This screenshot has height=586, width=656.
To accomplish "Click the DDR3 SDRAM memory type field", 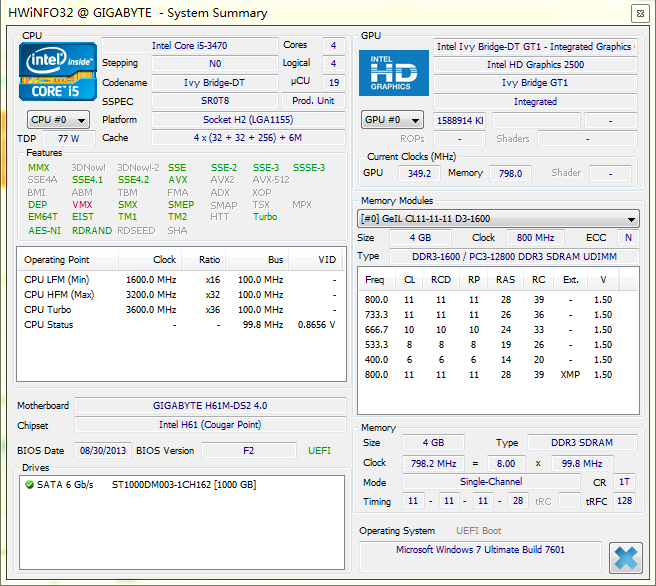I will click(x=582, y=443).
